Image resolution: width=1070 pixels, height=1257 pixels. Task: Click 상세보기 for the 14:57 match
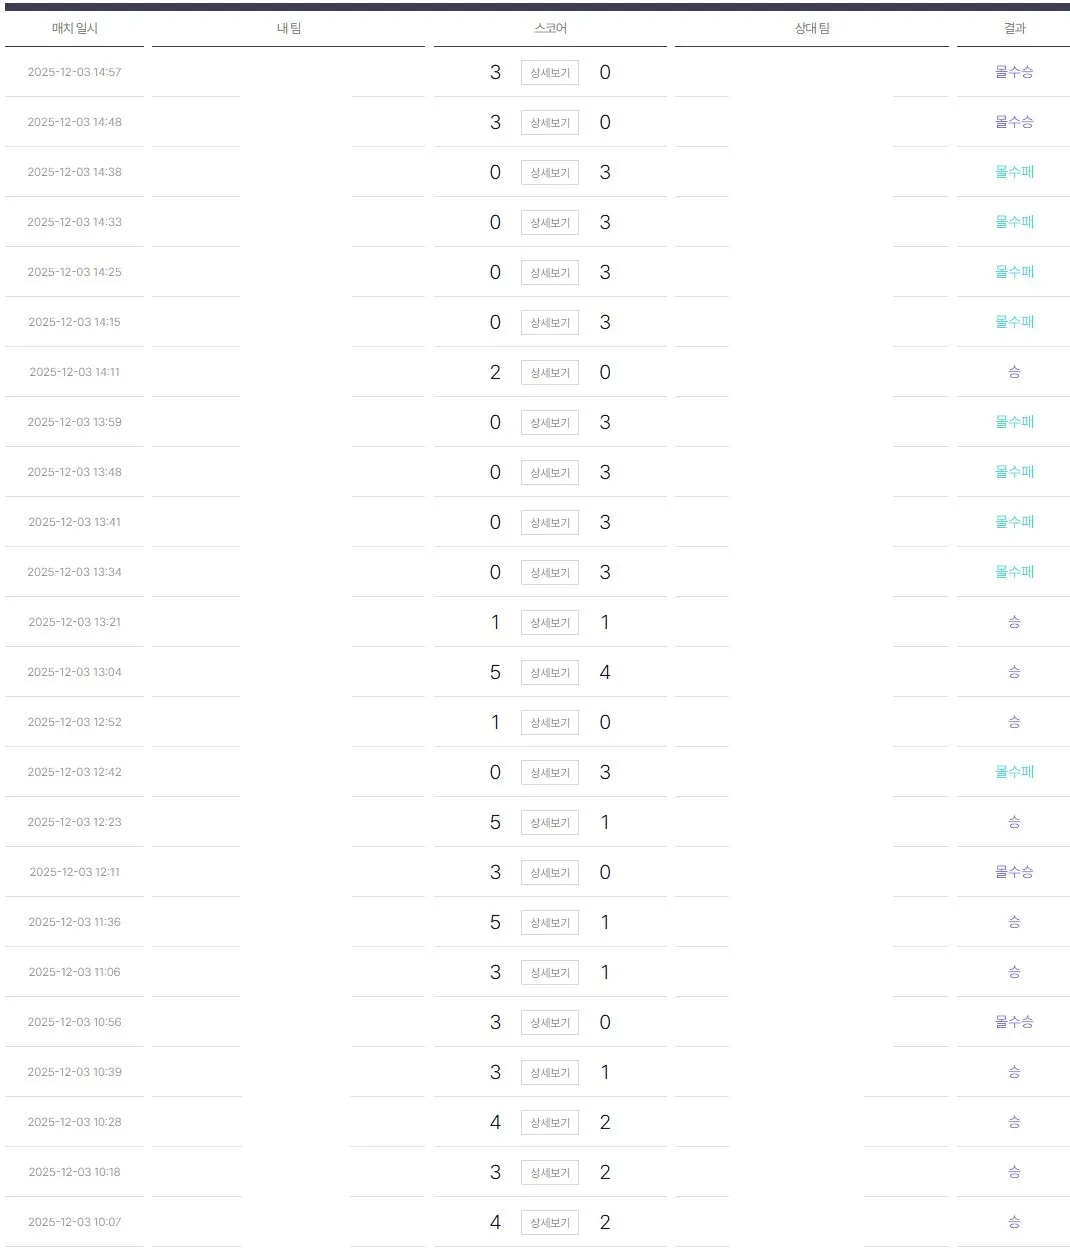(549, 73)
